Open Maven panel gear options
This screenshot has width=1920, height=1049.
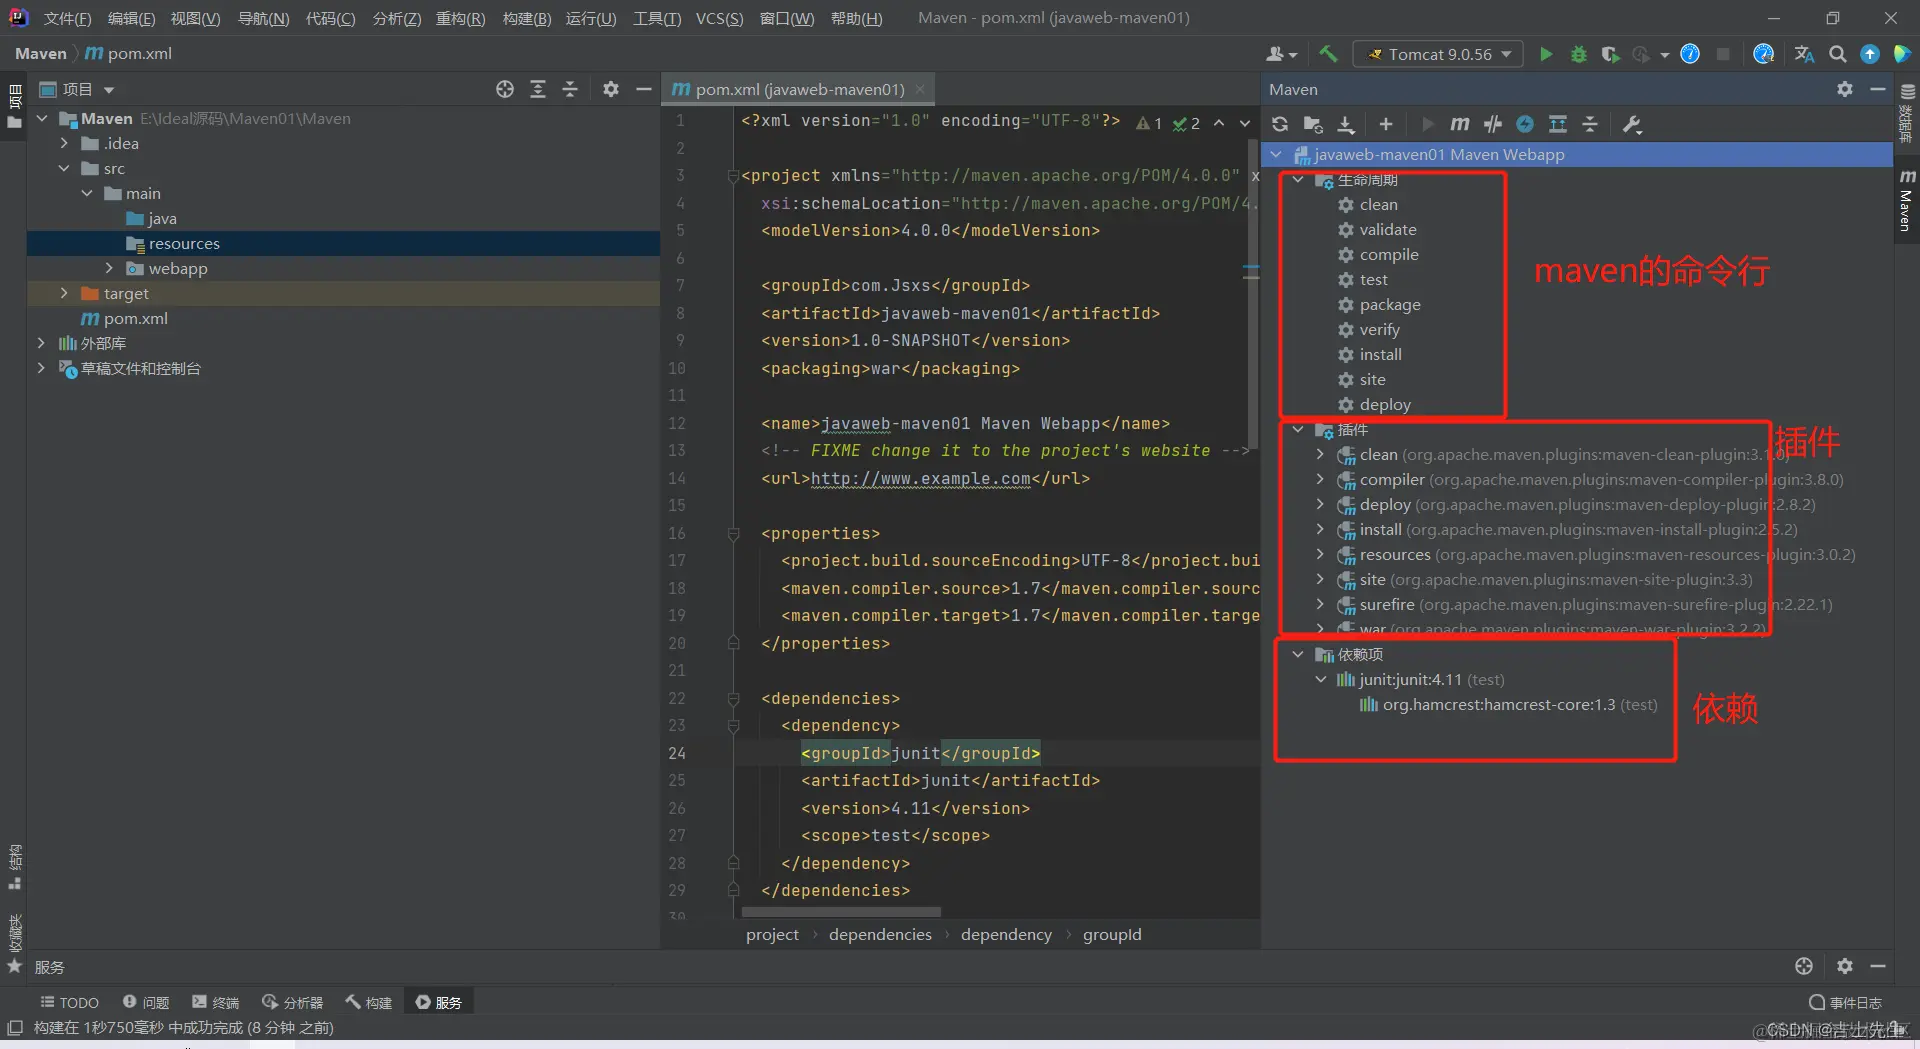[1845, 89]
